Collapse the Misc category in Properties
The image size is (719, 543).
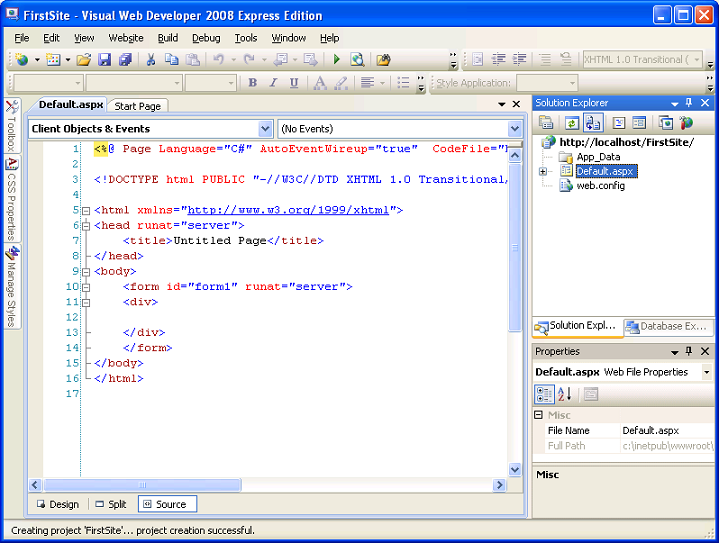(x=539, y=415)
